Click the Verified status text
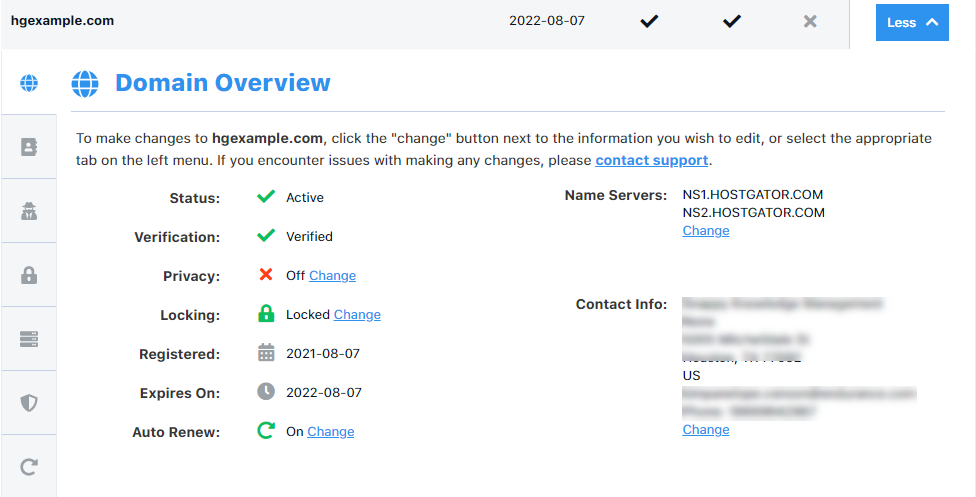This screenshot has width=976, height=497. click(x=309, y=237)
